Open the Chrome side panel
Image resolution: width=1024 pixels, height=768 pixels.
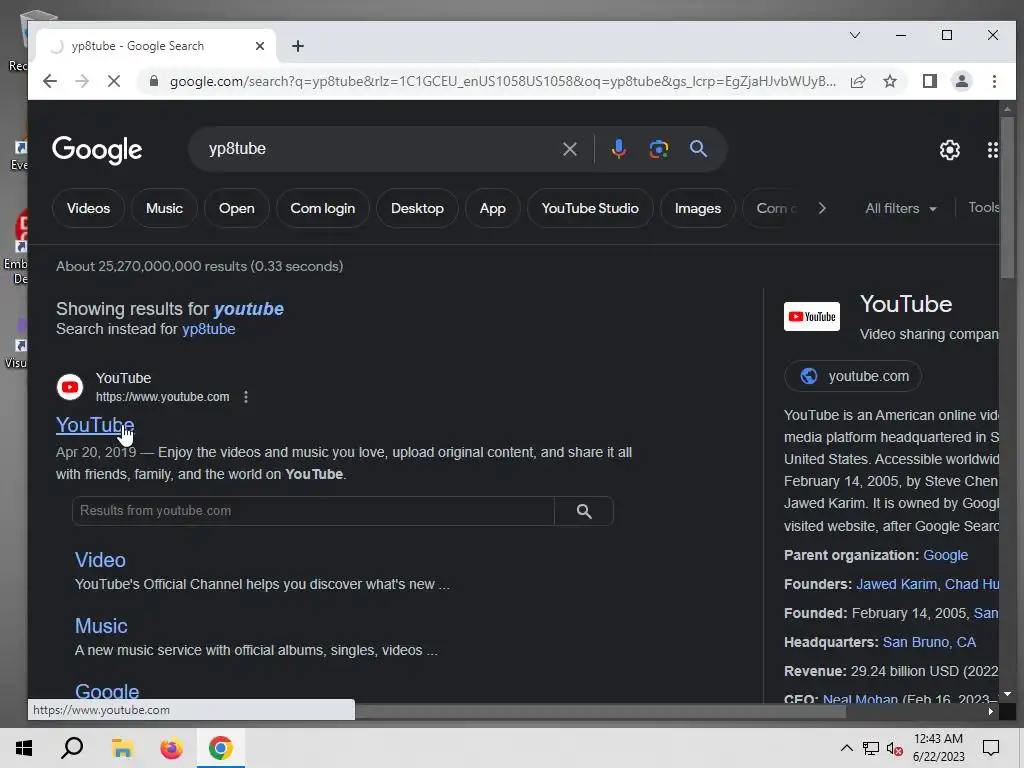coord(930,81)
